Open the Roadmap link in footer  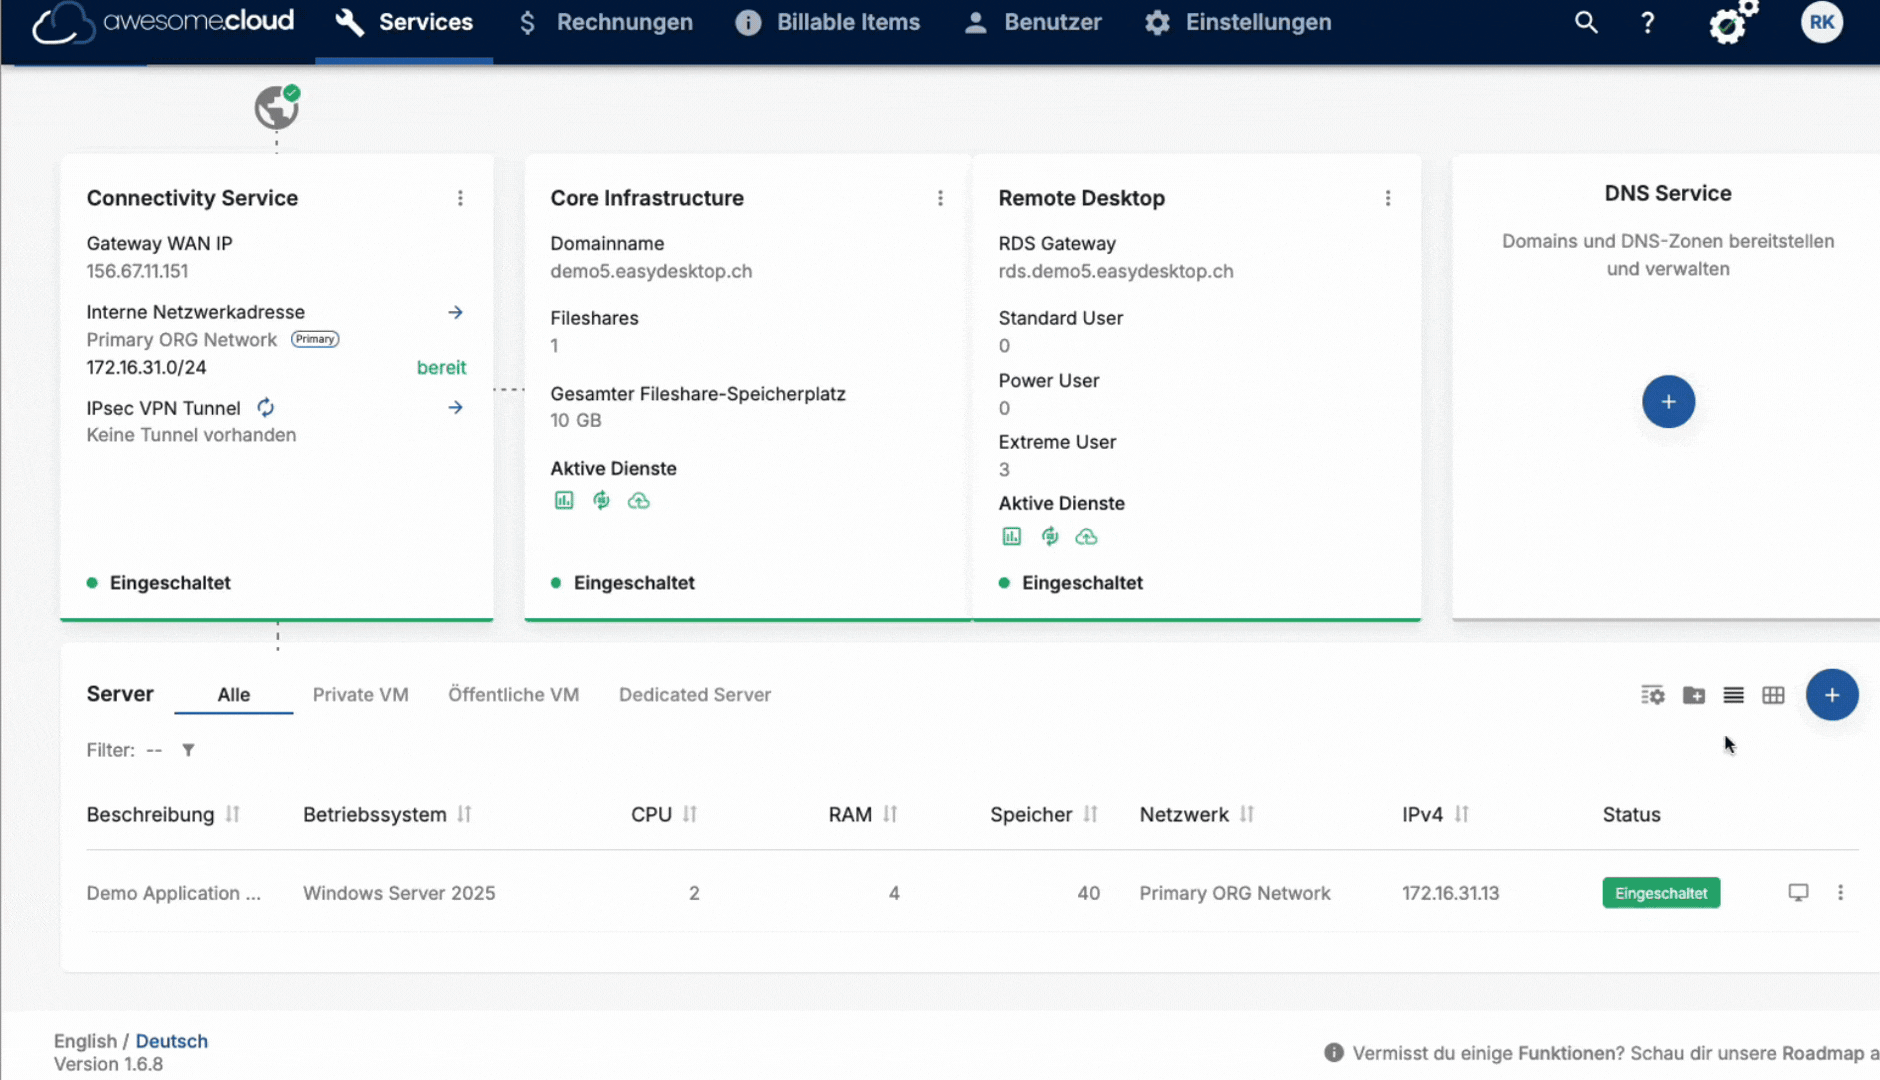(1823, 1053)
